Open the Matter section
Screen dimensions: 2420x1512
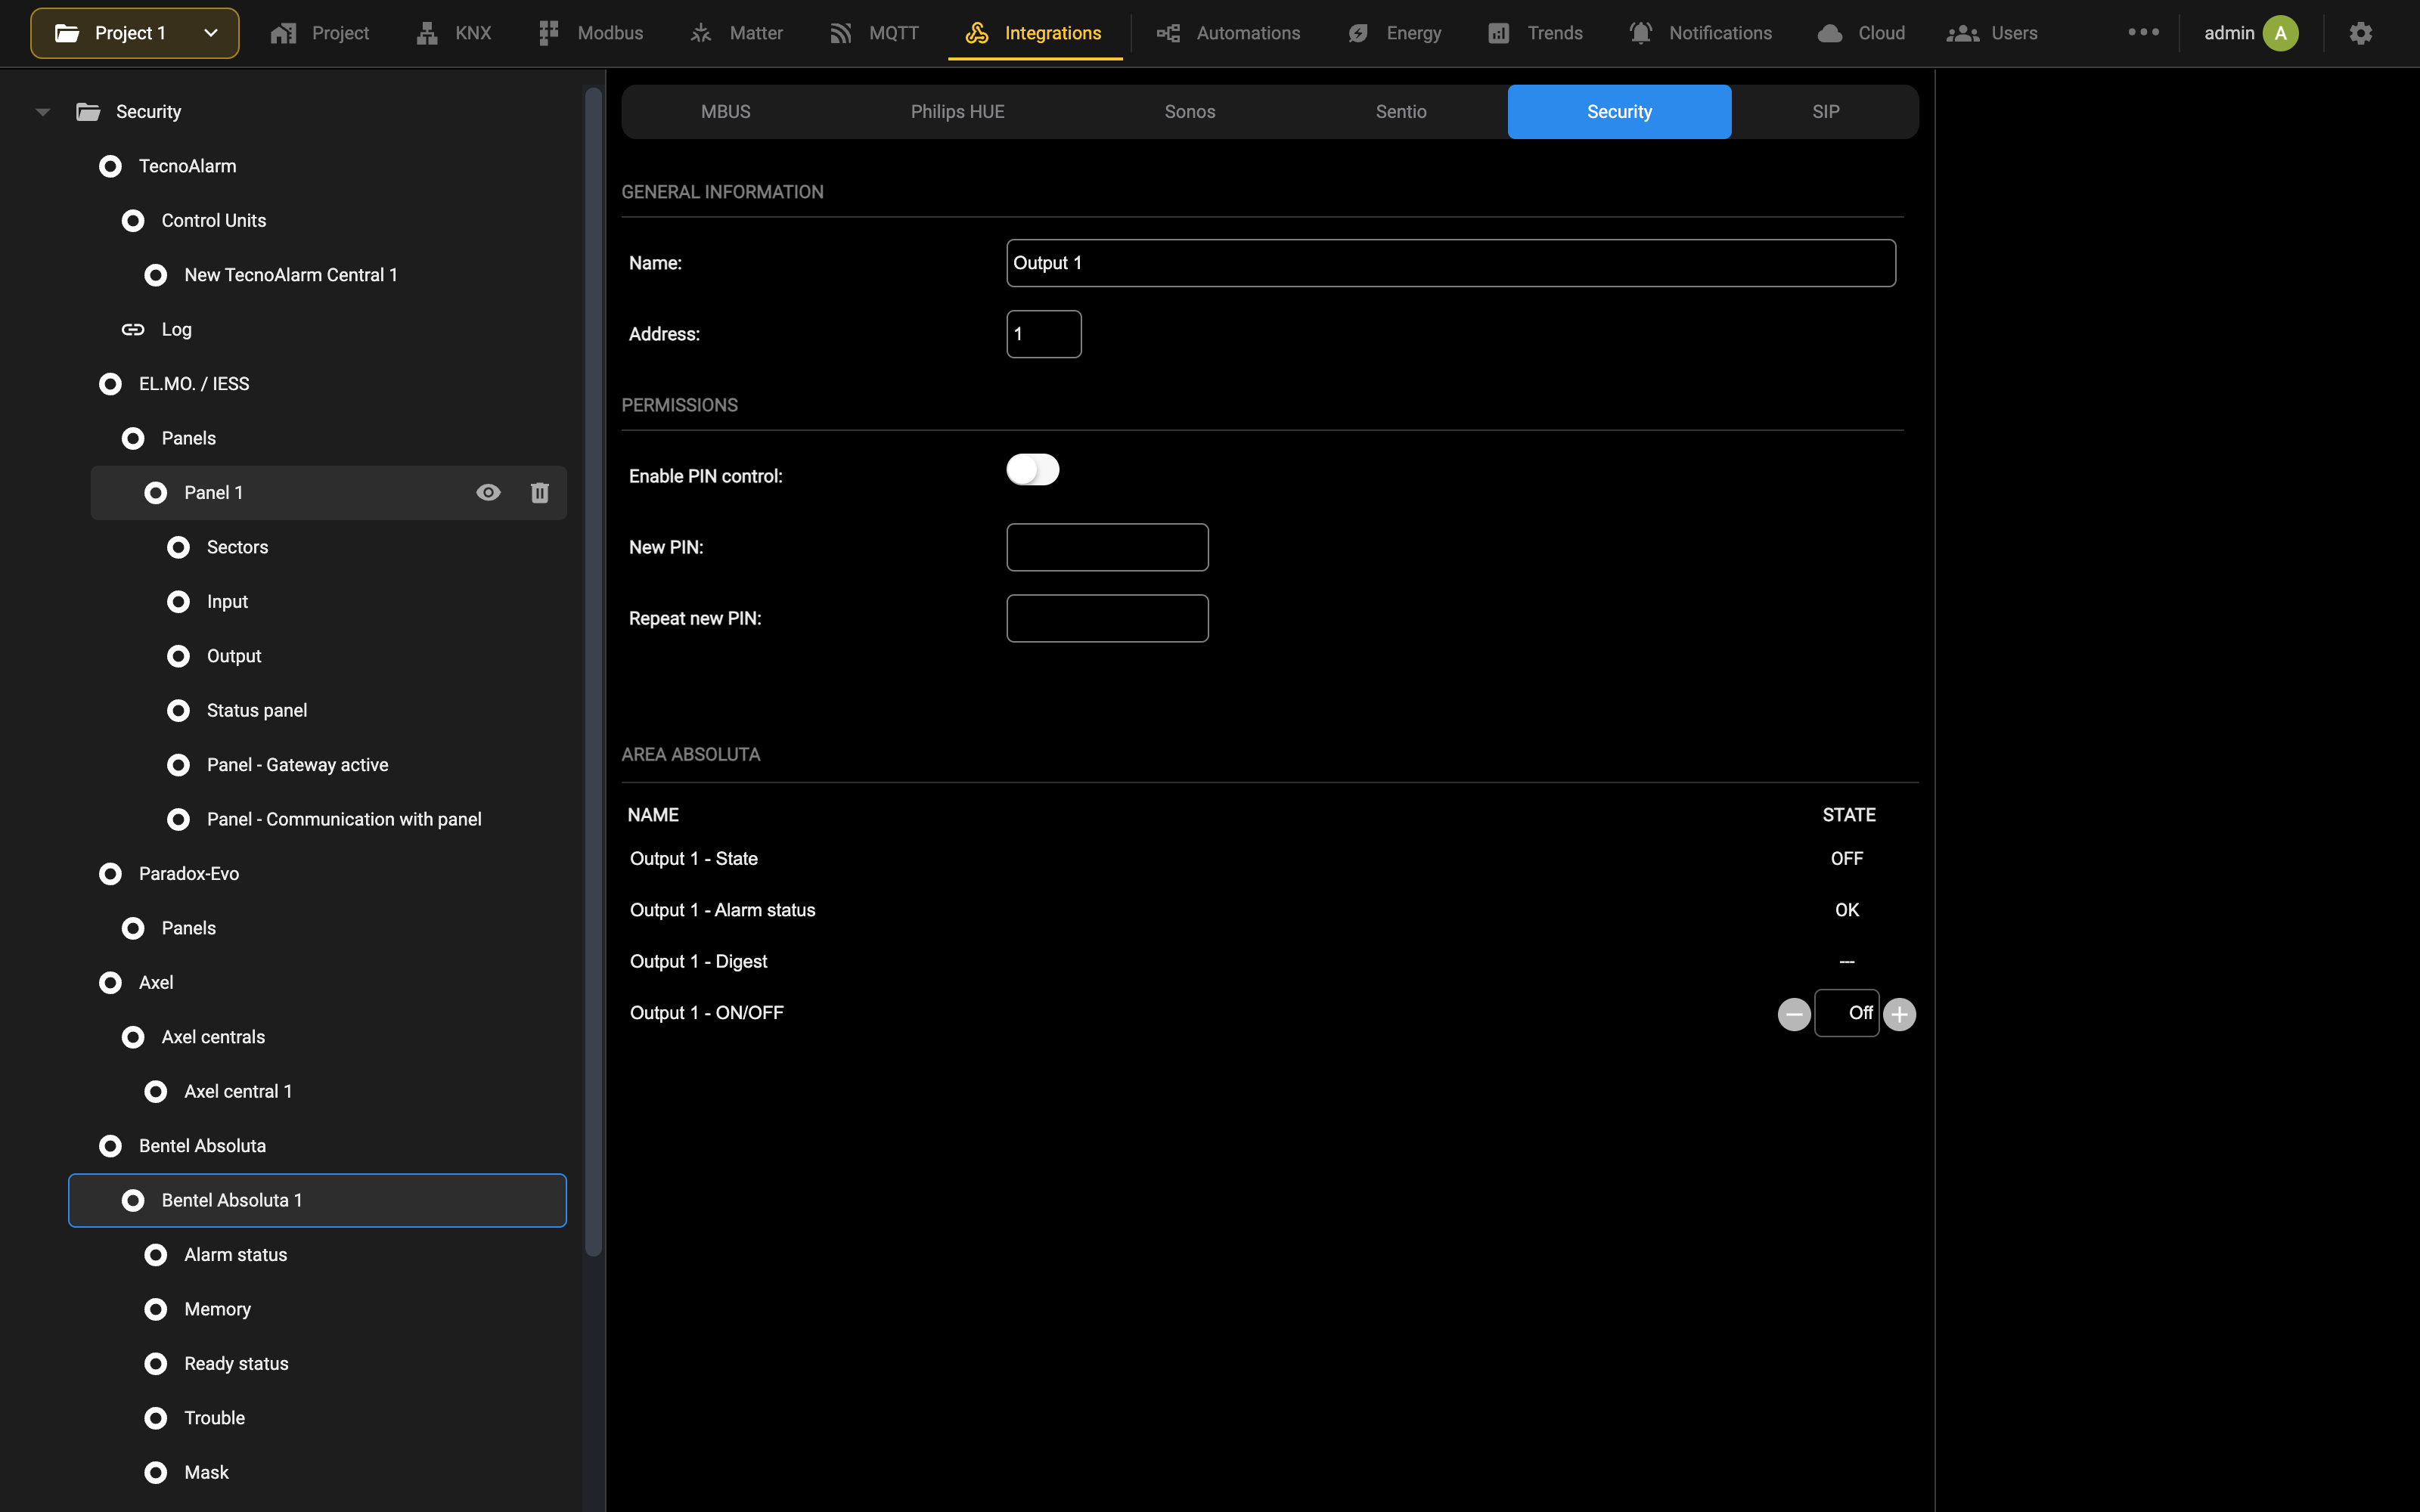click(x=736, y=33)
